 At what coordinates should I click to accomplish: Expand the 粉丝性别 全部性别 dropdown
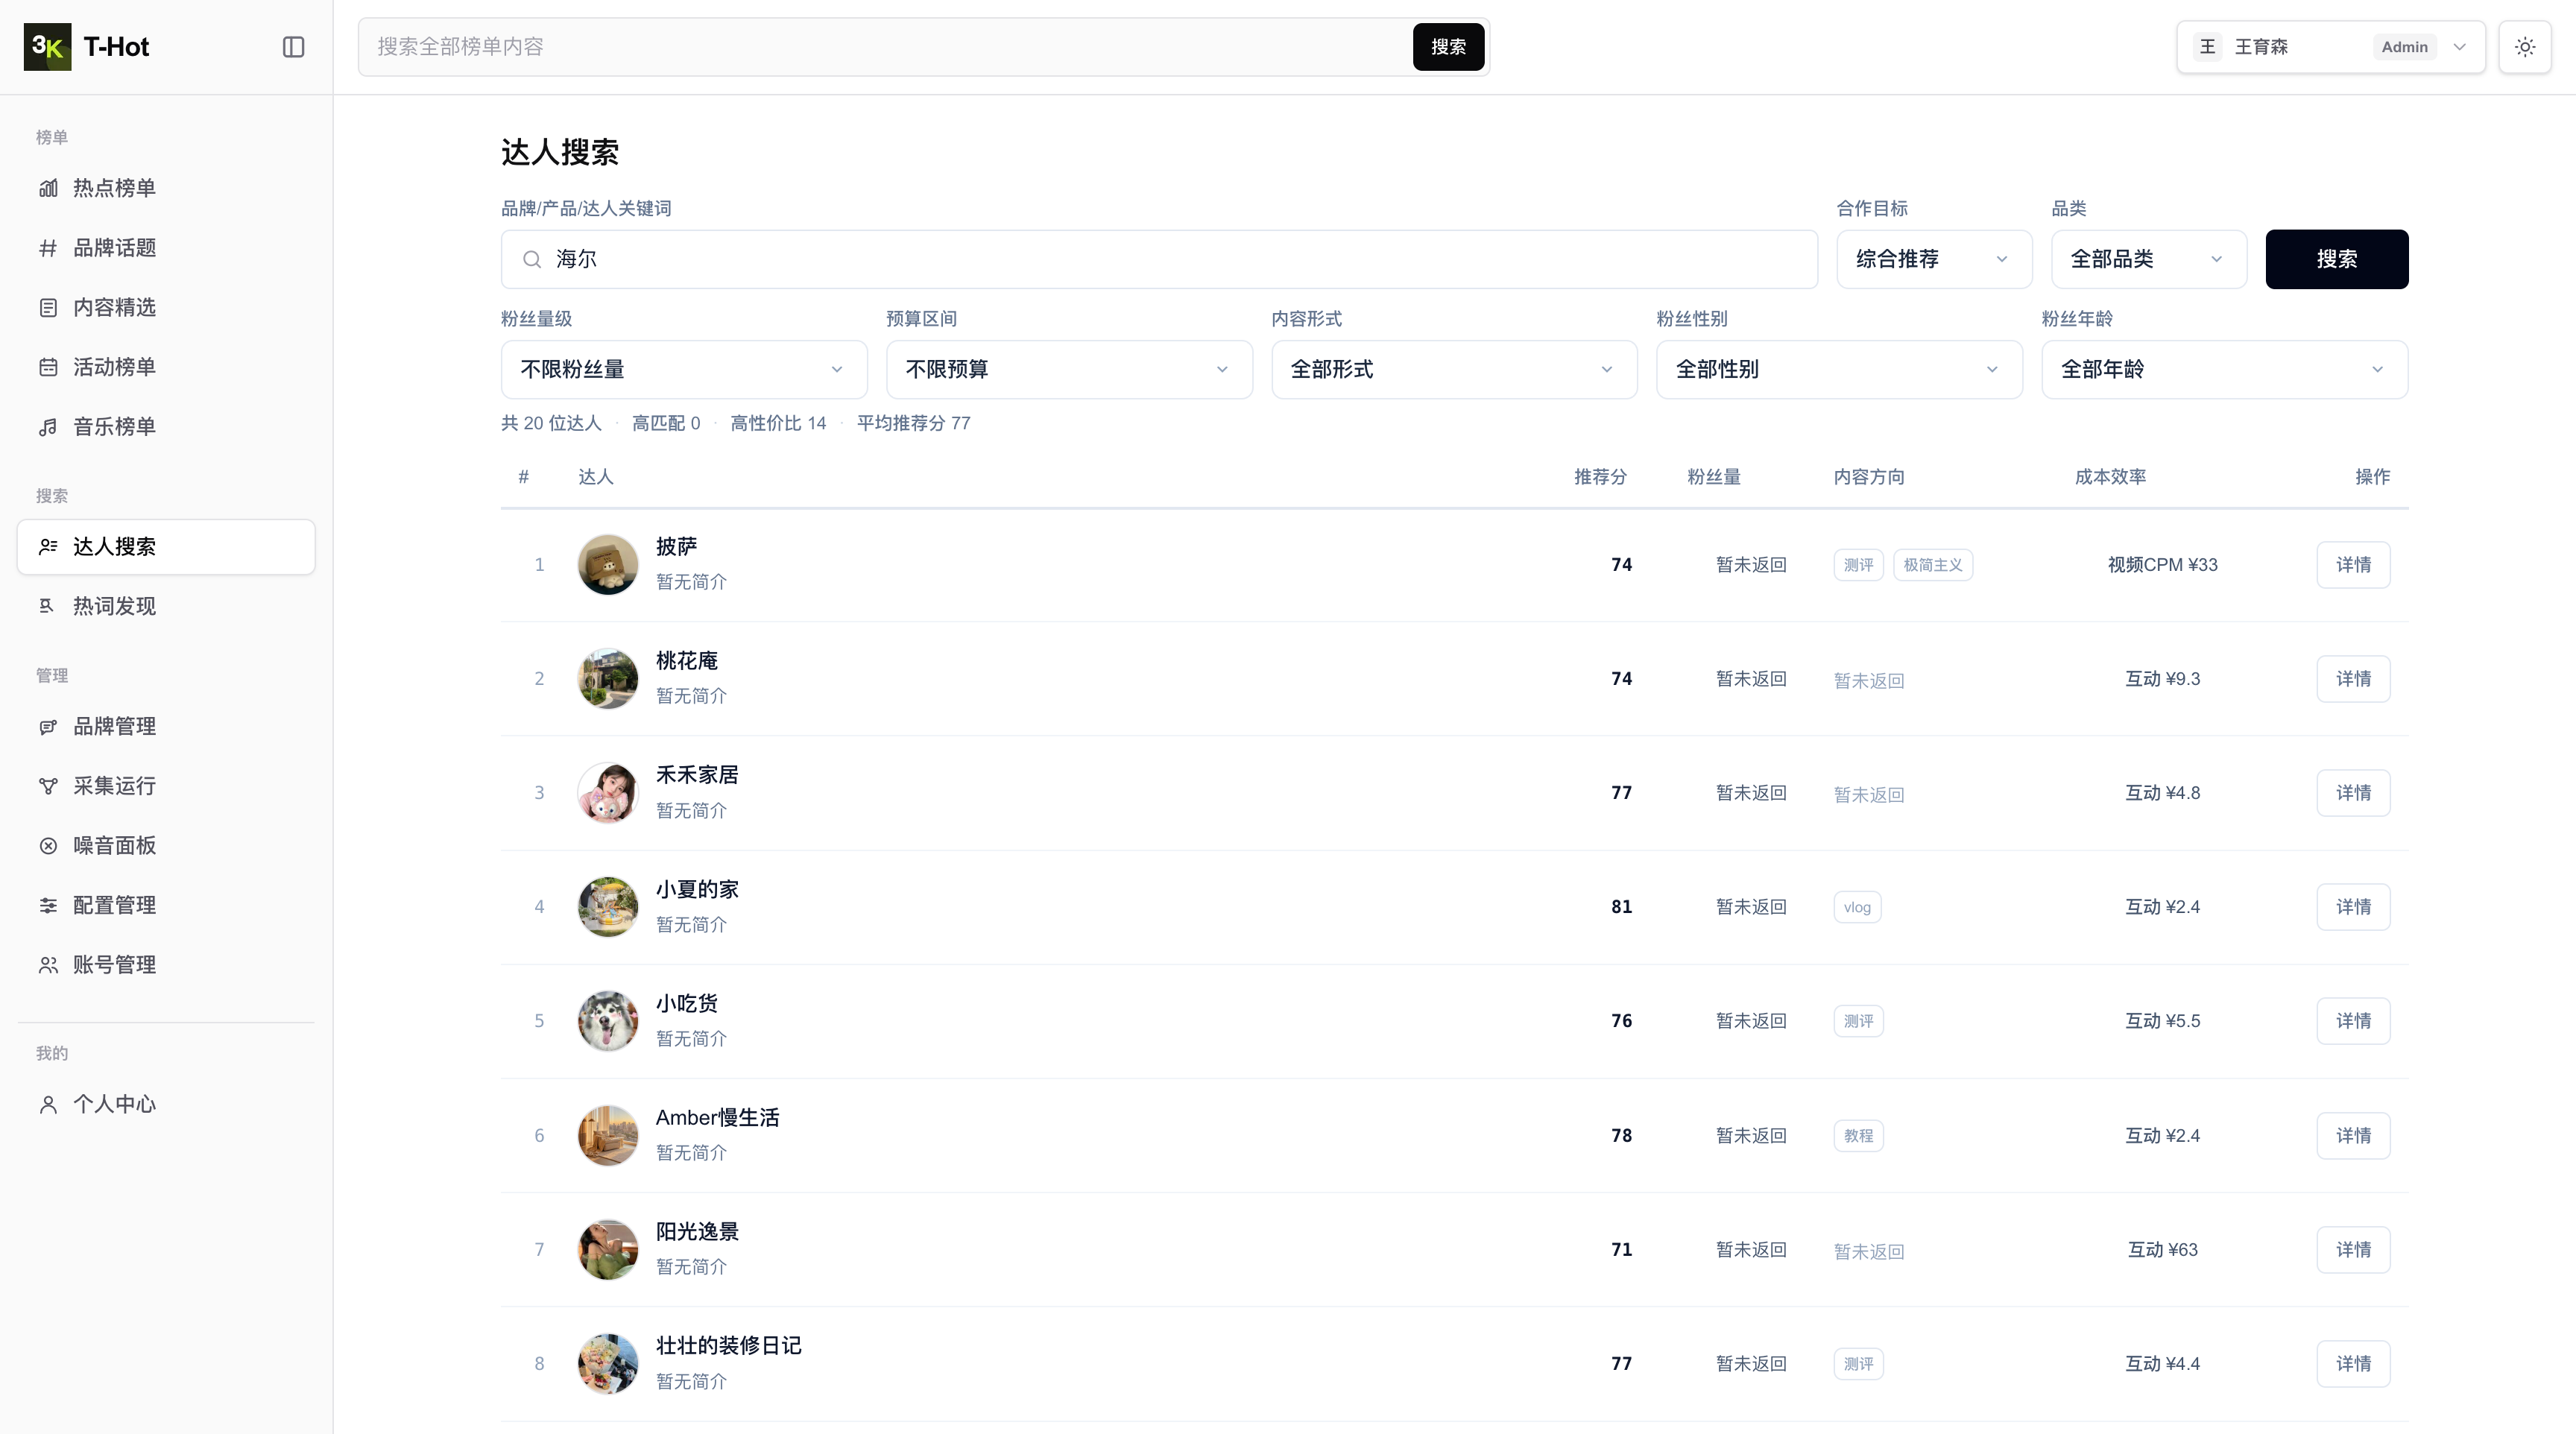point(1839,369)
